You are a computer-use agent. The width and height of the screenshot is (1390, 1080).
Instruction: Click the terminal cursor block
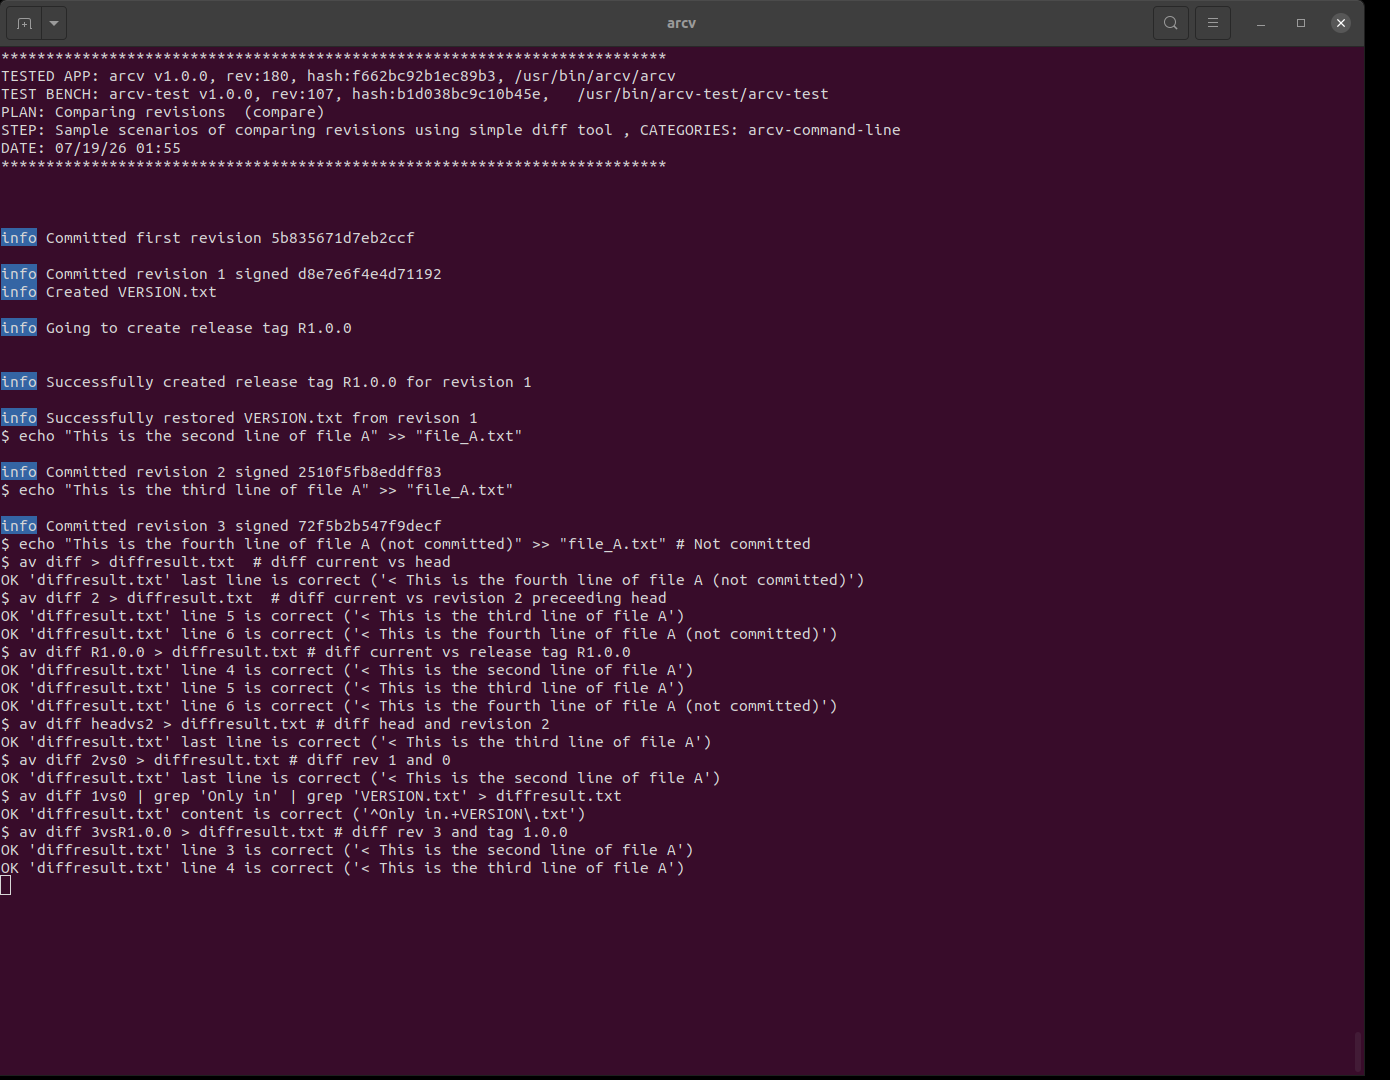coord(6,885)
